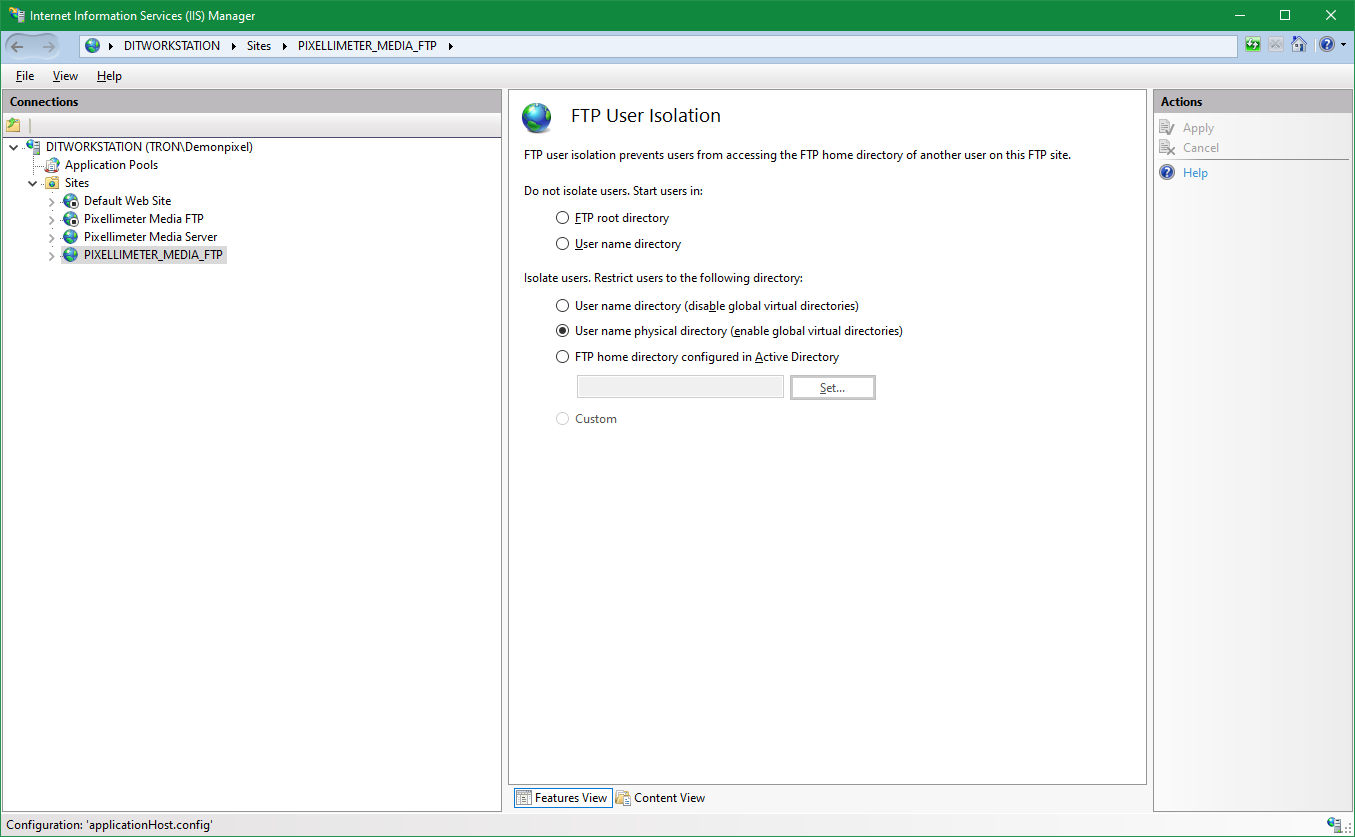Click the green Refresh Page toolbar icon
Image resolution: width=1355 pixels, height=837 pixels.
click(1253, 45)
